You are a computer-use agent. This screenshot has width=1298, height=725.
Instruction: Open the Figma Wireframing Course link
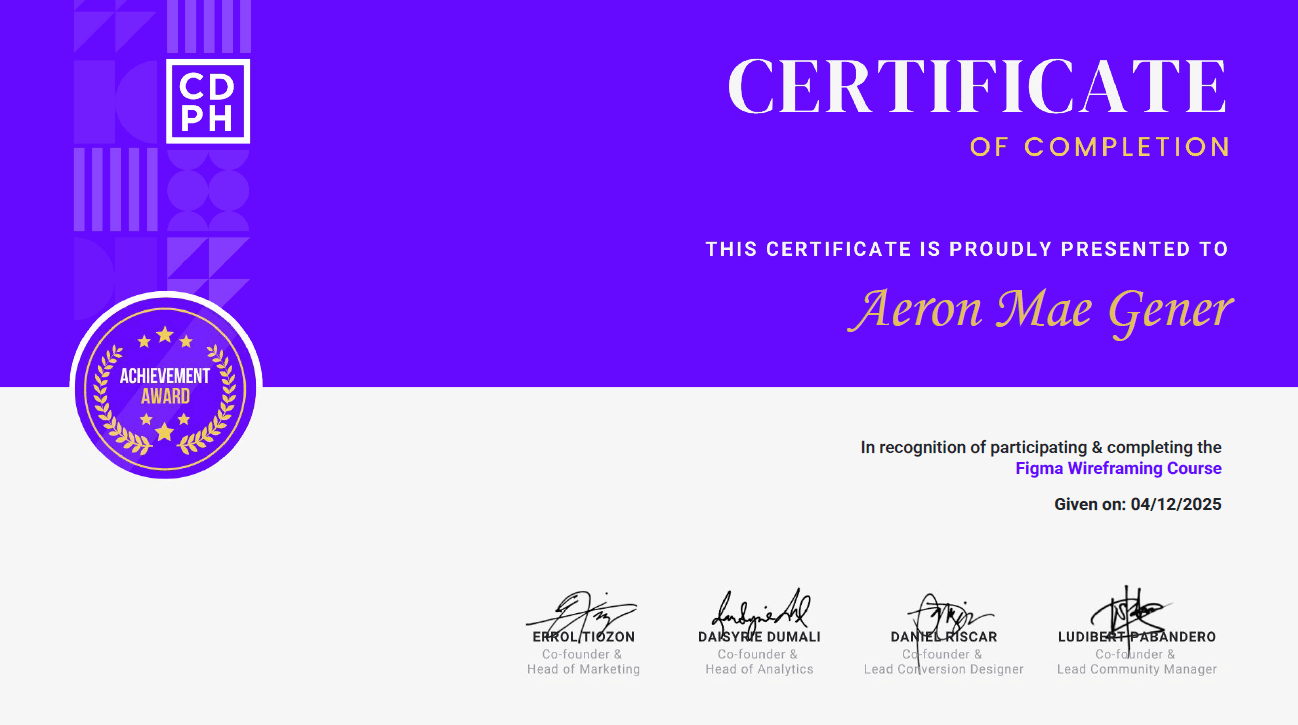click(x=1118, y=468)
